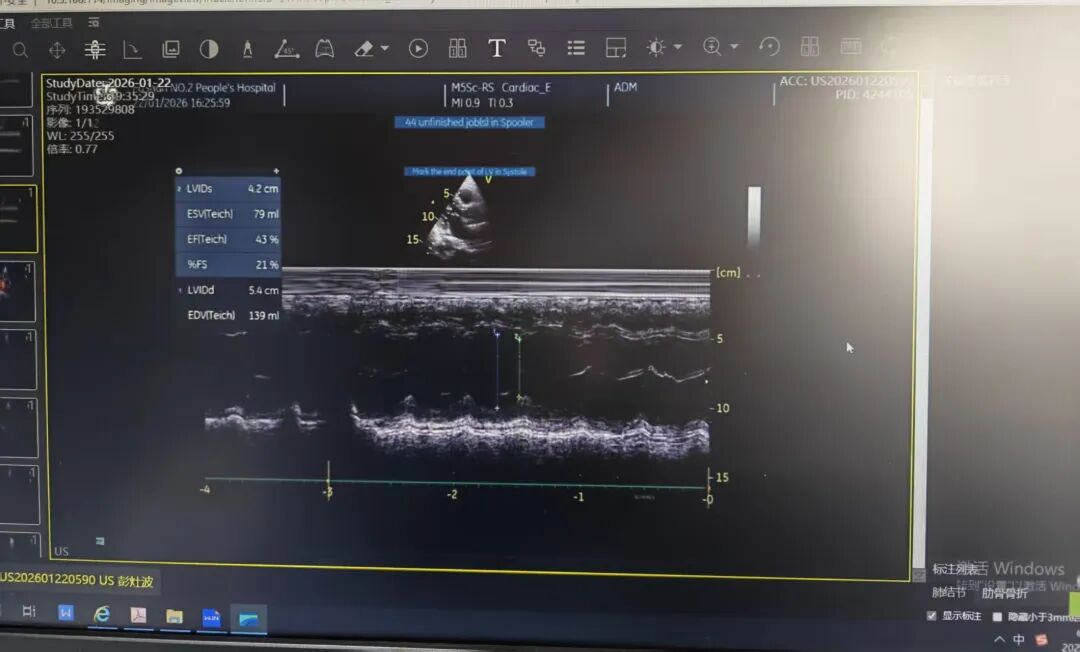Select the highlighted yellow-bordered series thumbnail
The height and width of the screenshot is (652, 1080).
point(18,219)
